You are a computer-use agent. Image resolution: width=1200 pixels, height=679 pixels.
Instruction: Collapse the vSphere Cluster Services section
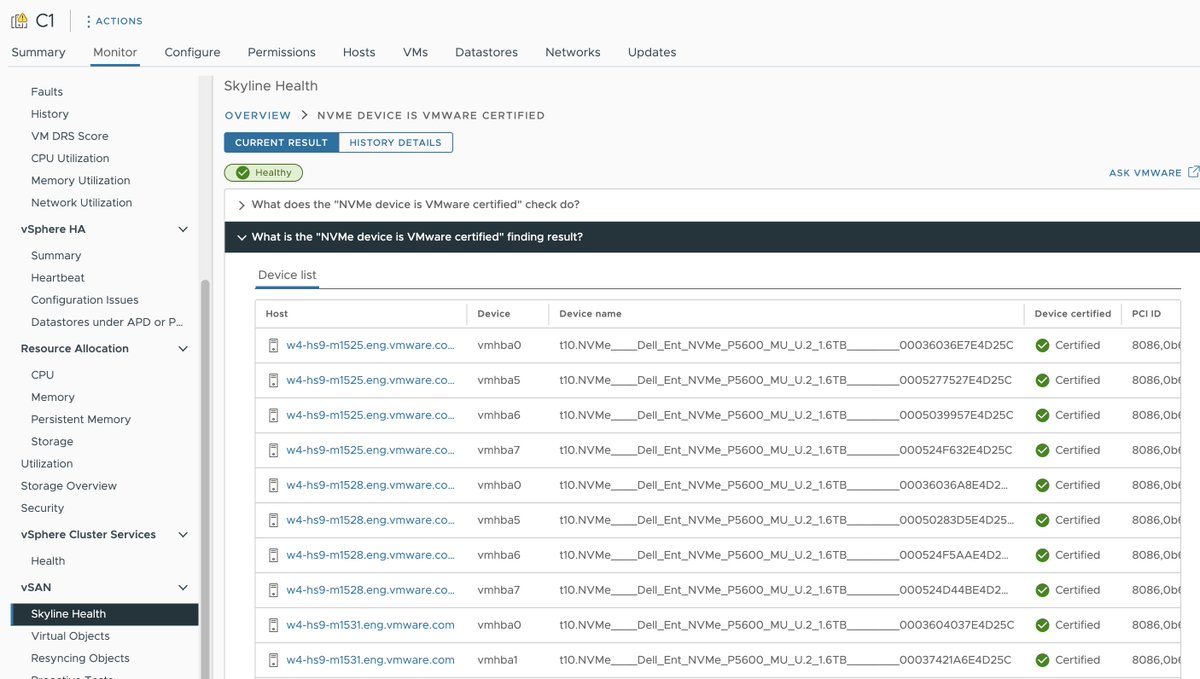(x=183, y=535)
